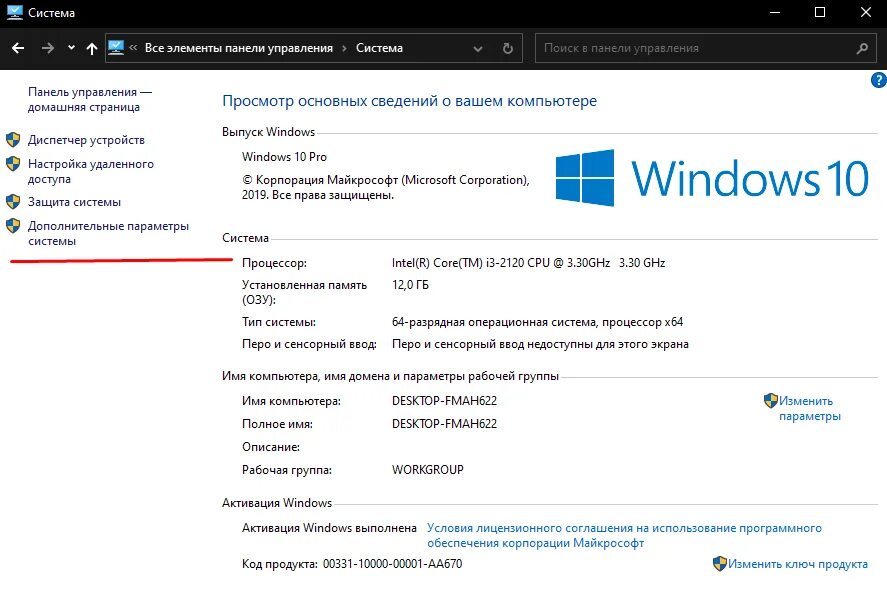Click the Система window title icon
The image size is (887, 597).
[15, 12]
